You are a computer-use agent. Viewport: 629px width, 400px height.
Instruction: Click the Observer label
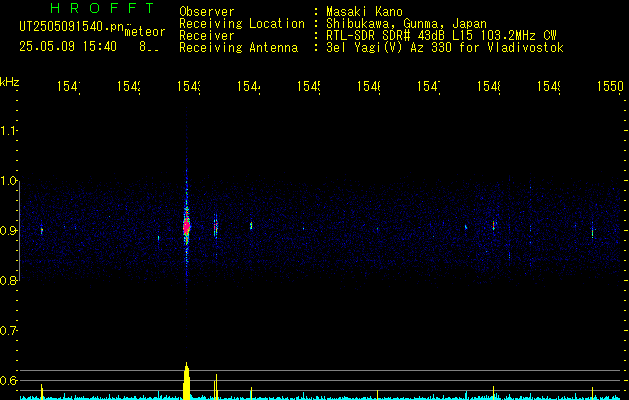[x=207, y=12]
